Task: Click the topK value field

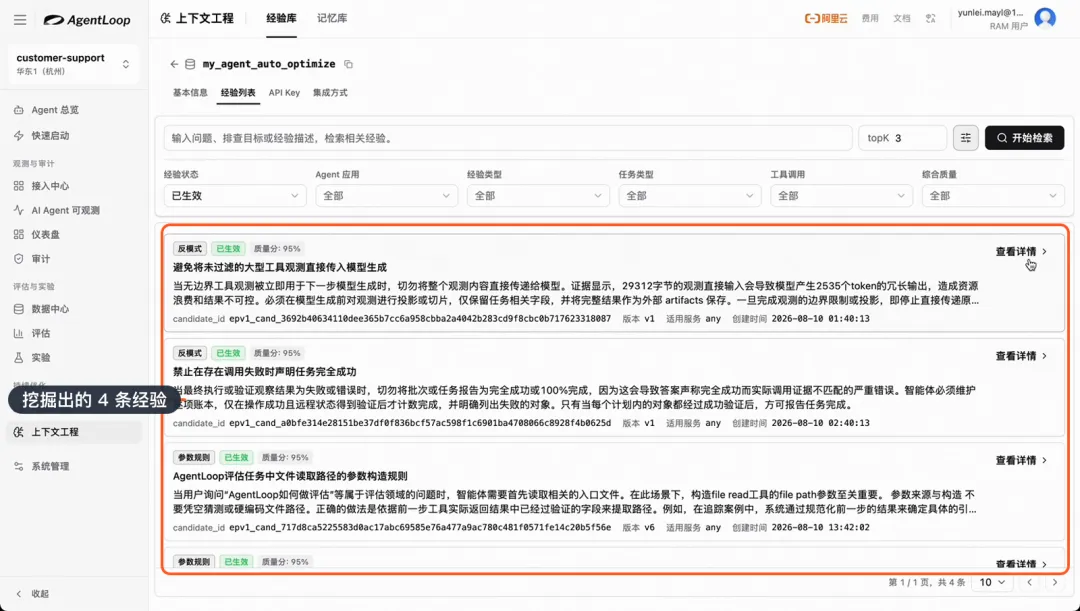Action: pyautogui.click(x=902, y=138)
